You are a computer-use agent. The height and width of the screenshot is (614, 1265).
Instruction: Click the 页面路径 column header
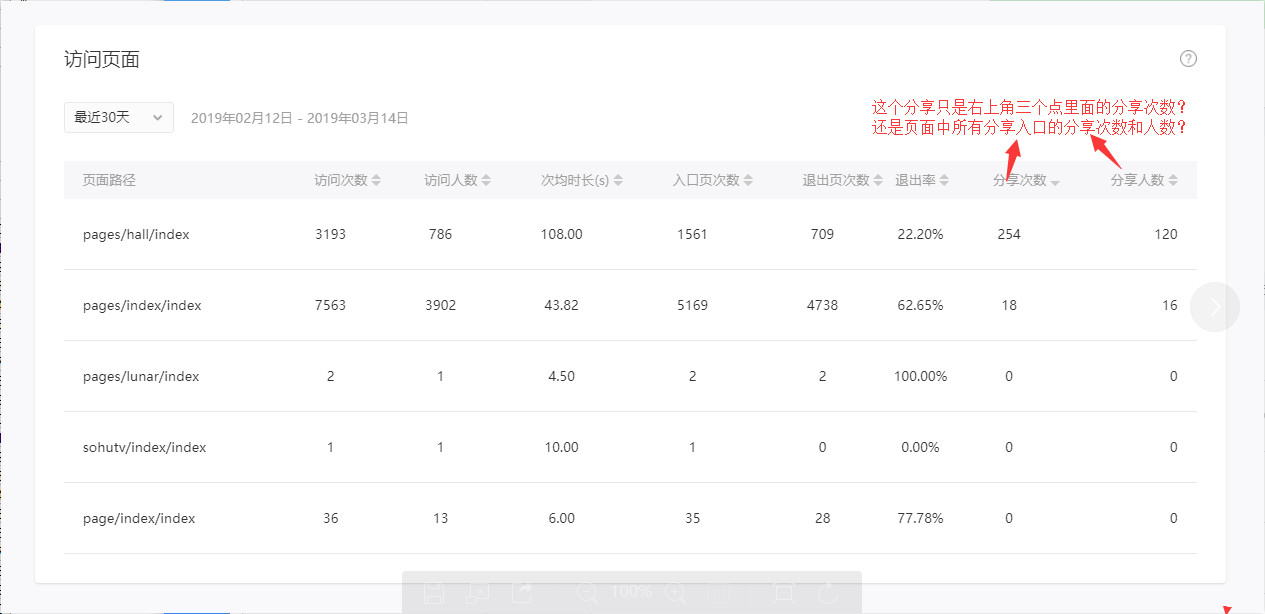click(x=109, y=181)
